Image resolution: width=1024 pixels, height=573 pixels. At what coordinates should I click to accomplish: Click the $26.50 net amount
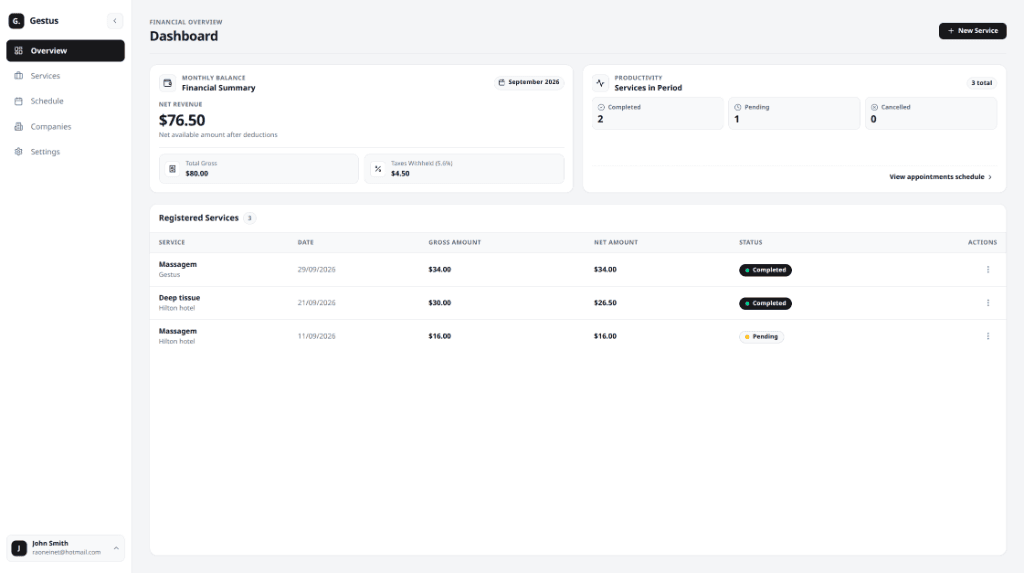coord(605,303)
